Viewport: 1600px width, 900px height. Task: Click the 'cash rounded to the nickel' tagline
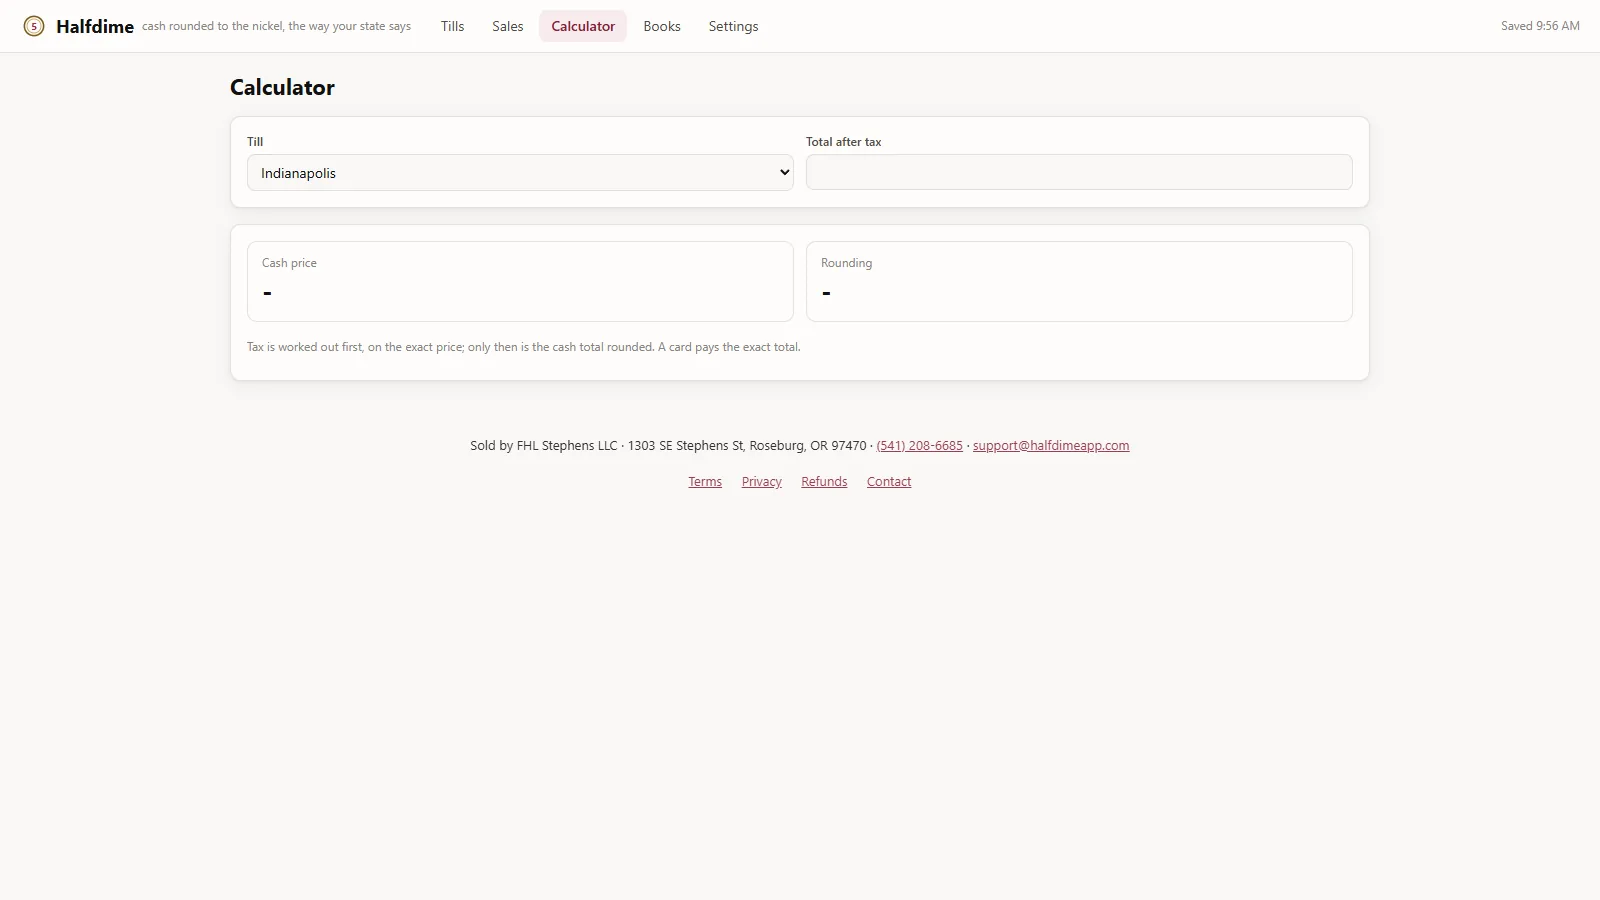276,26
